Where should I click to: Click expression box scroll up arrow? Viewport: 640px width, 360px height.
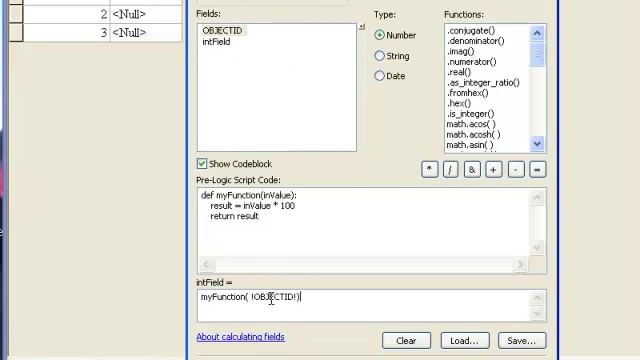537,298
